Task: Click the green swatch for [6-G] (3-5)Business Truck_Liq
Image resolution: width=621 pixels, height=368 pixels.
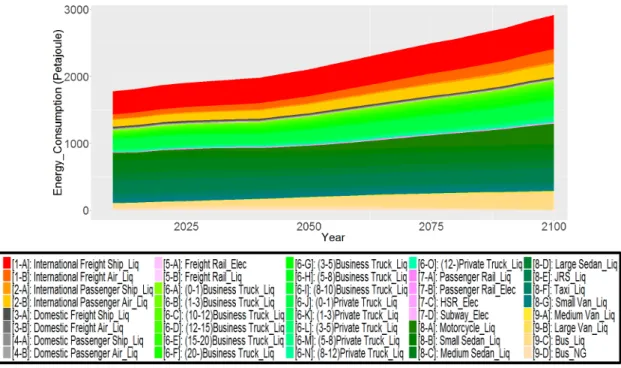Action: coord(290,263)
